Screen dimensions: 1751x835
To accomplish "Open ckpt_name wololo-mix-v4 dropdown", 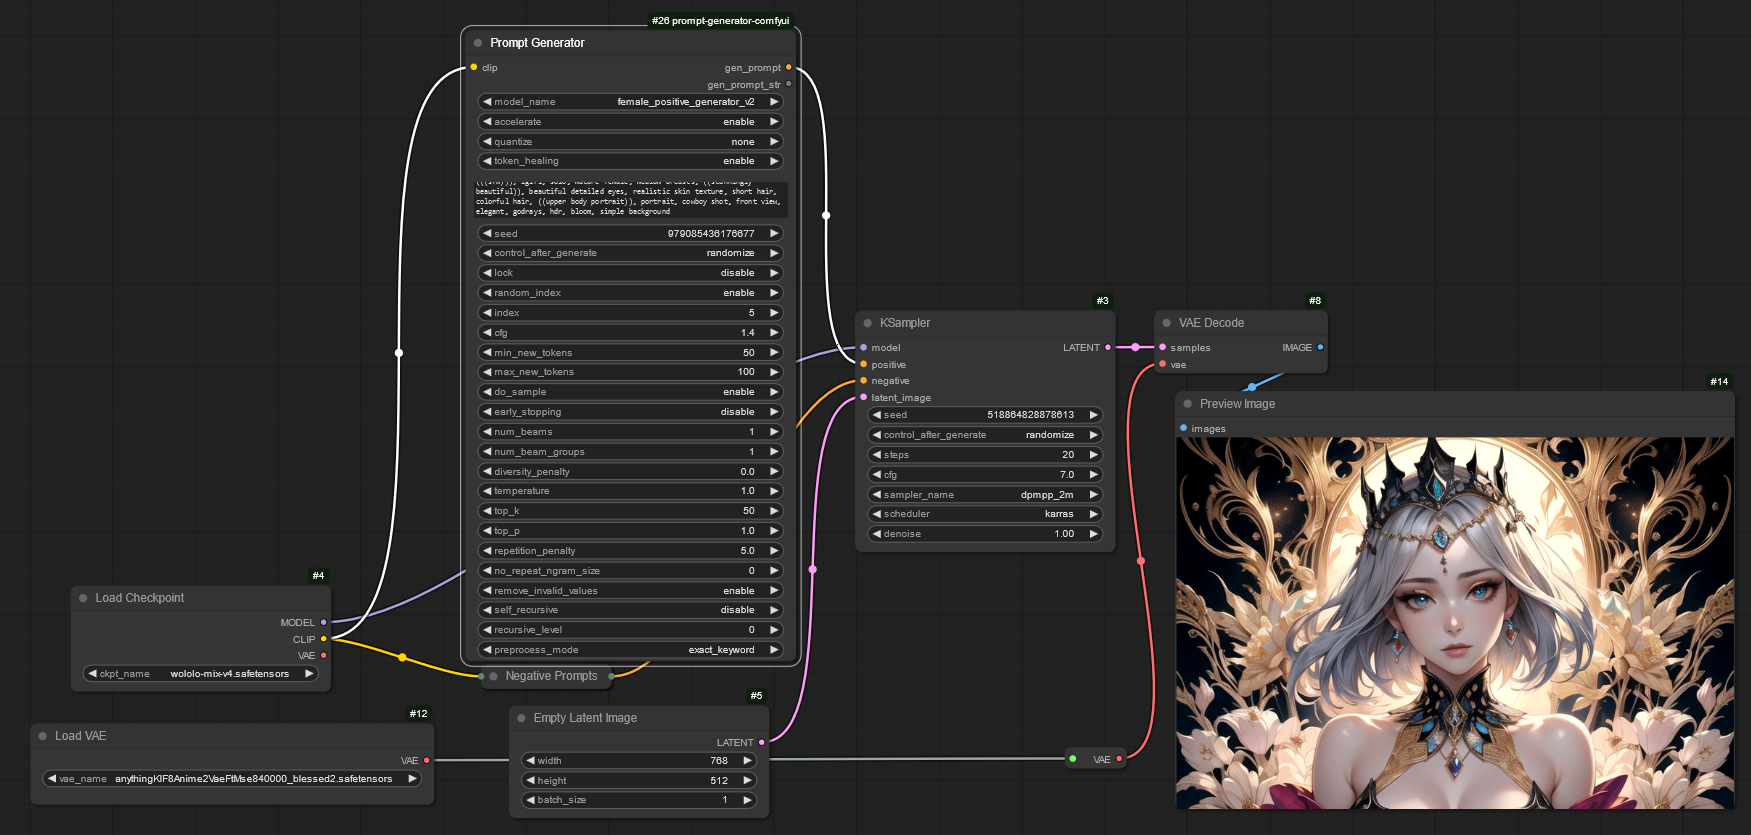I will [201, 674].
